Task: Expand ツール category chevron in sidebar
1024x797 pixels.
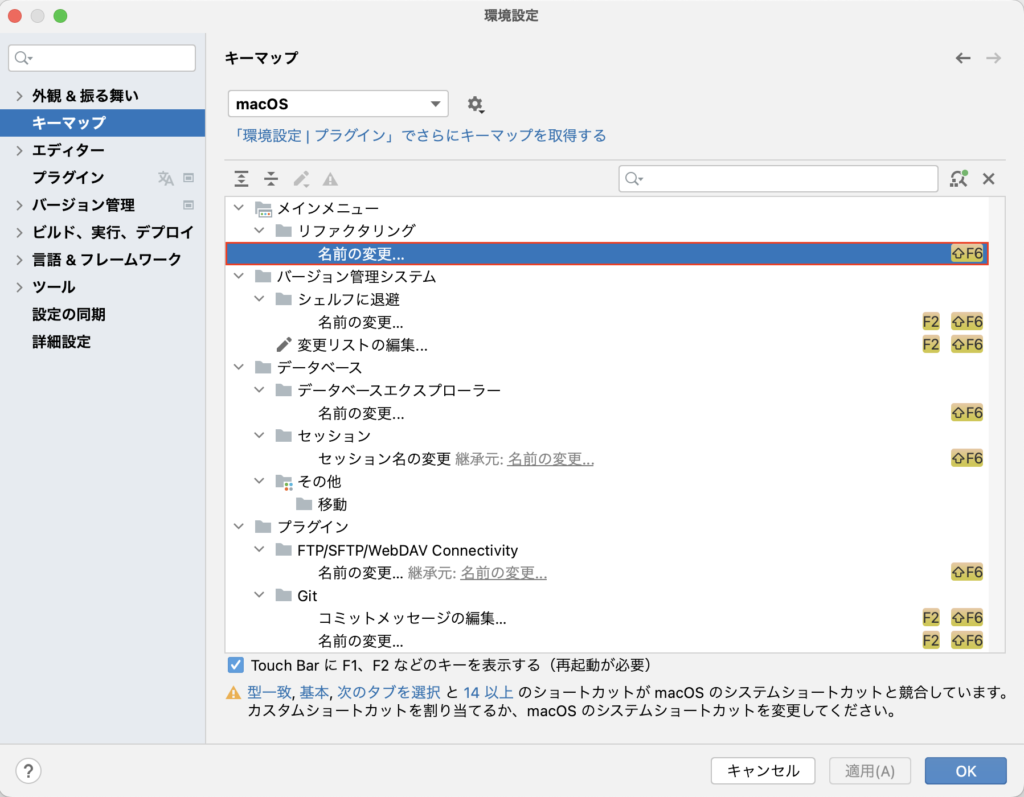Action: pyautogui.click(x=19, y=287)
